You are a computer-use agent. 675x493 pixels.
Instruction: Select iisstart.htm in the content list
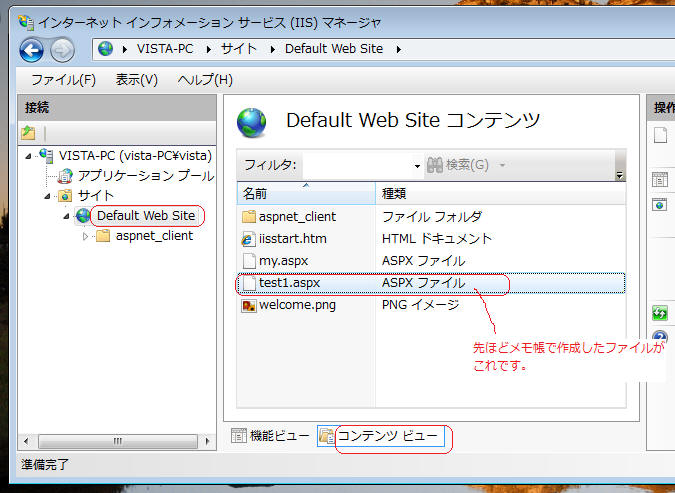coord(293,239)
